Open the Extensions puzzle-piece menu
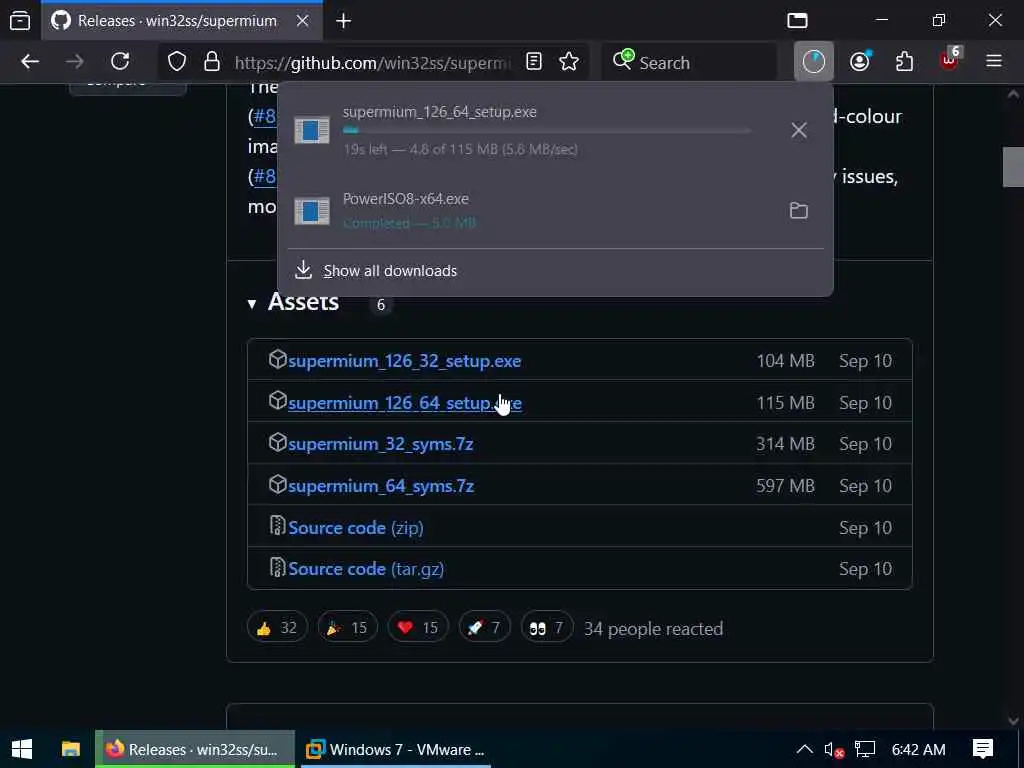The width and height of the screenshot is (1024, 768). 904,61
